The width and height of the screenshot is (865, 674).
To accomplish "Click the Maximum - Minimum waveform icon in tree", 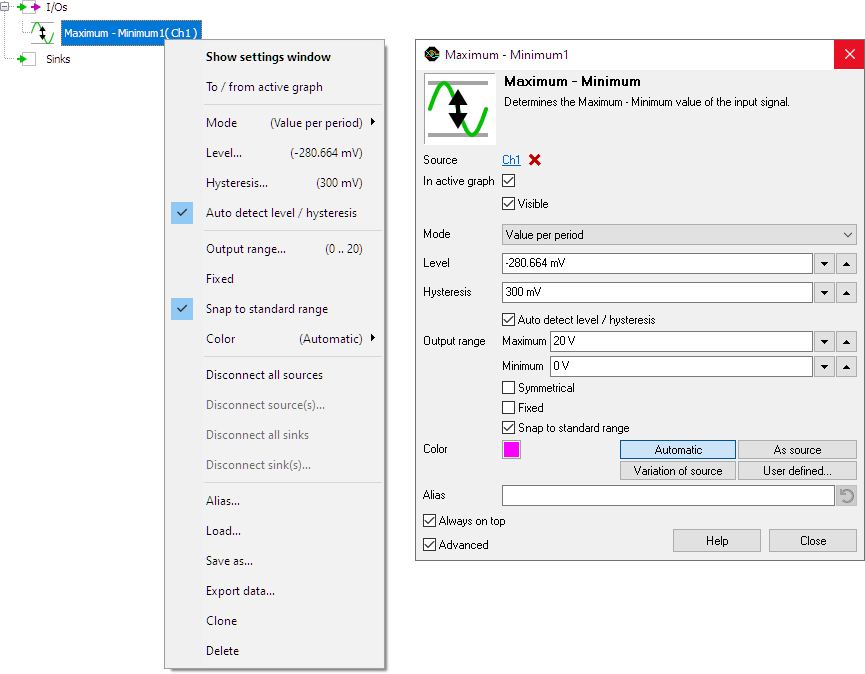I will pos(42,33).
